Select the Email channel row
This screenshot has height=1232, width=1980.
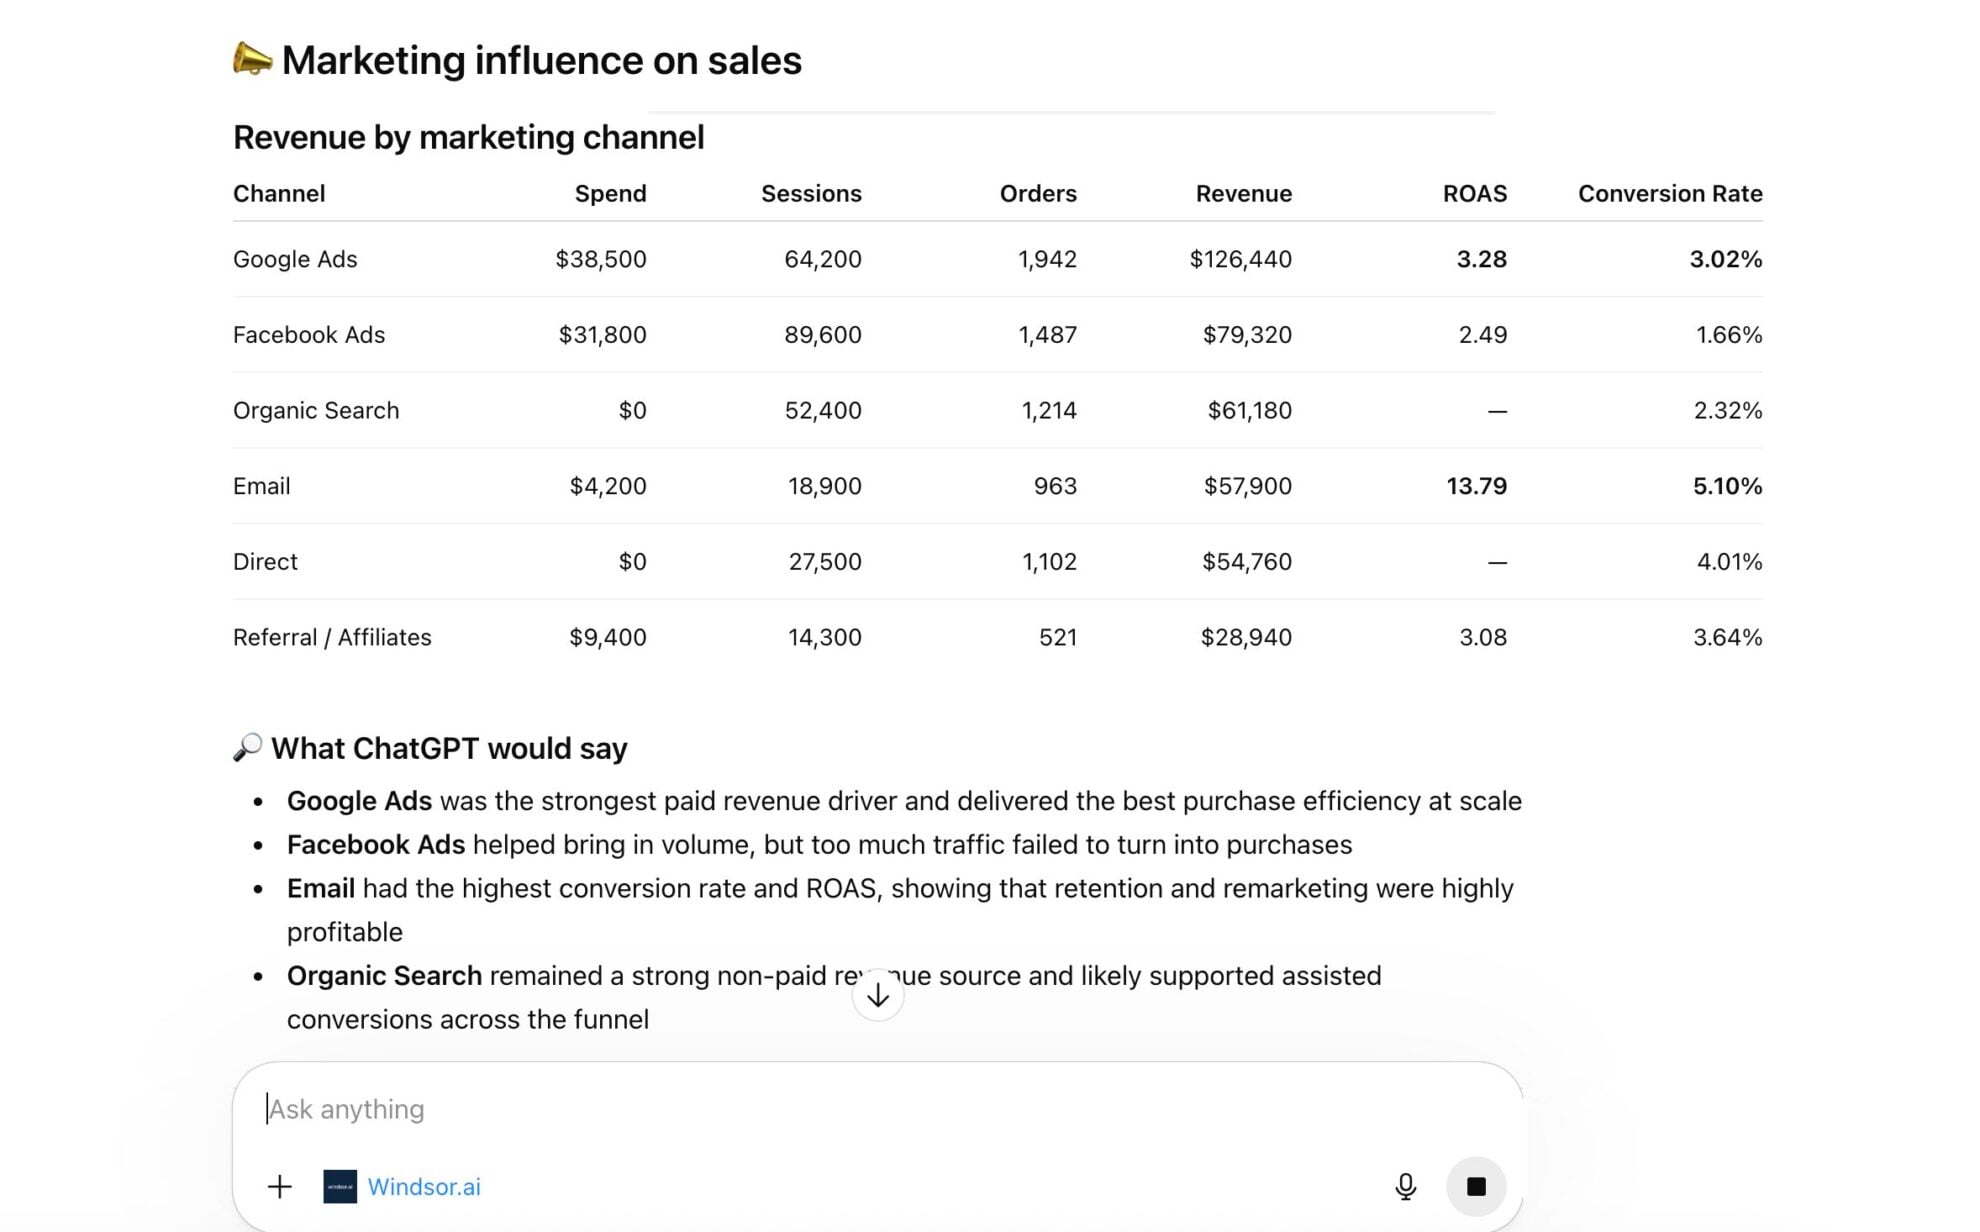261,486
